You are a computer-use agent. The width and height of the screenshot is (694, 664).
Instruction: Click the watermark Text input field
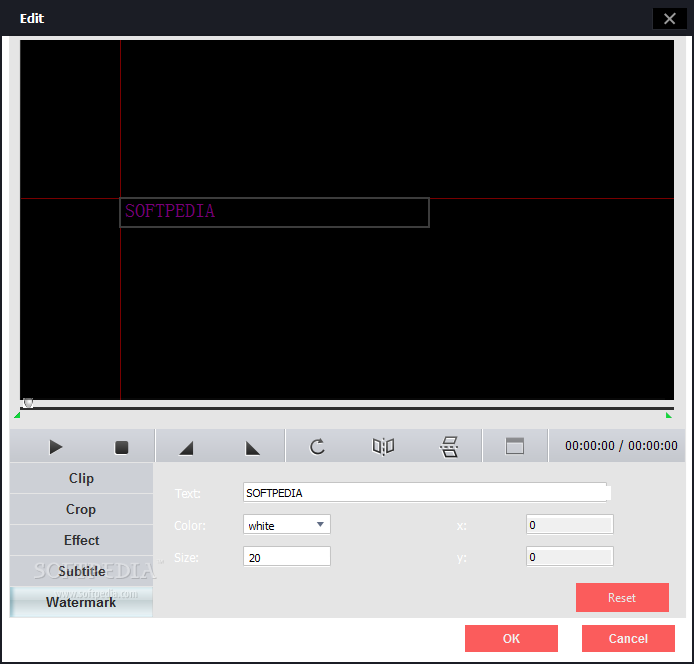(427, 493)
